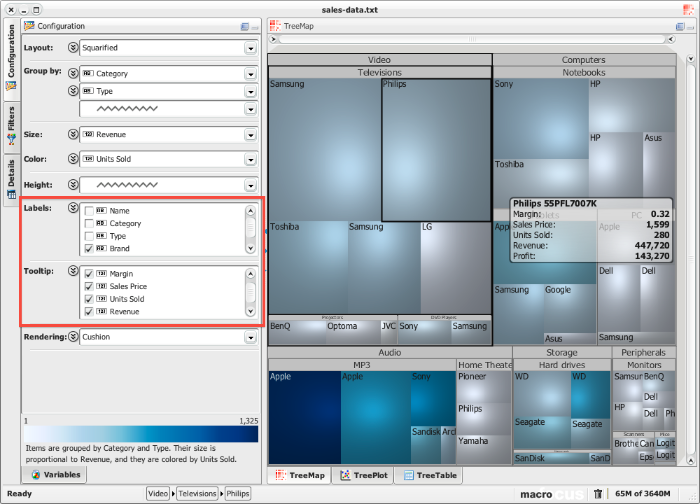Open the Layout Squarified dropdown
Screen dimensions: 700x504
click(250, 48)
